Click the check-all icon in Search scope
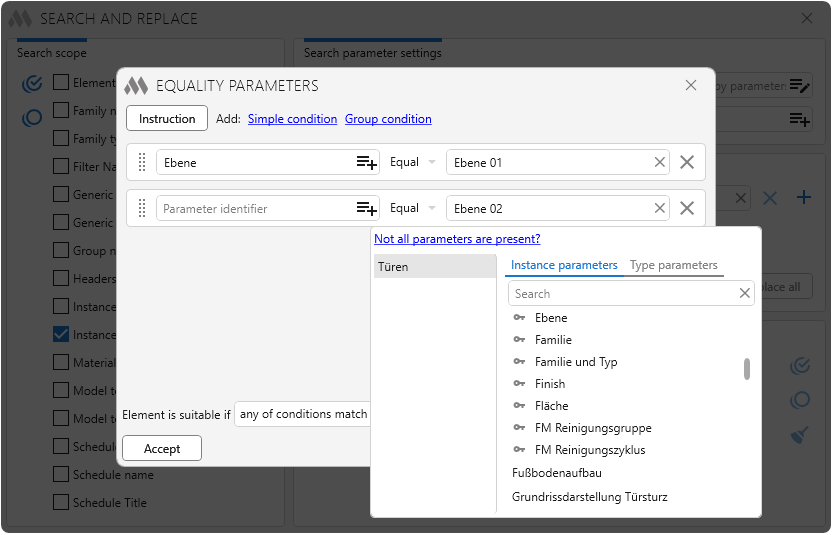833x535 pixels. coord(32,83)
